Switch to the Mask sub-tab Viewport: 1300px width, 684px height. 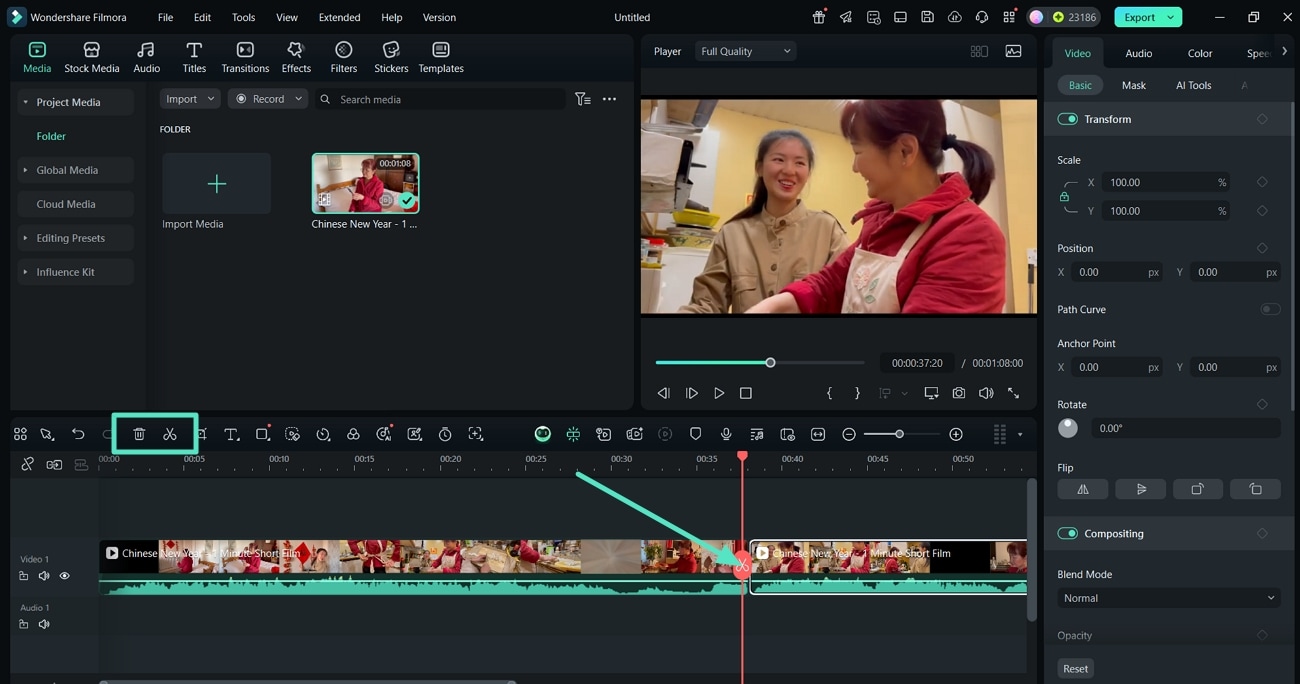tap(1134, 85)
